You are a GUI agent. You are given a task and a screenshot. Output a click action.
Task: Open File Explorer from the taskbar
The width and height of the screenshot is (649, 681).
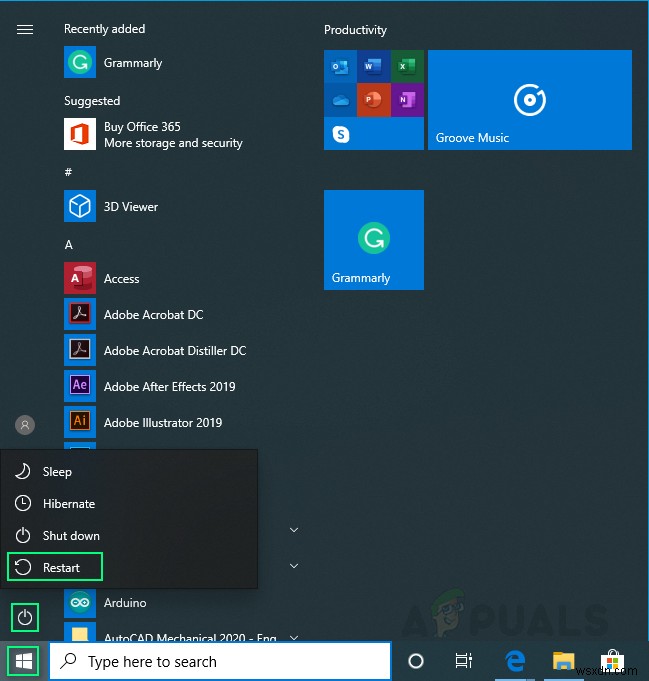(563, 661)
